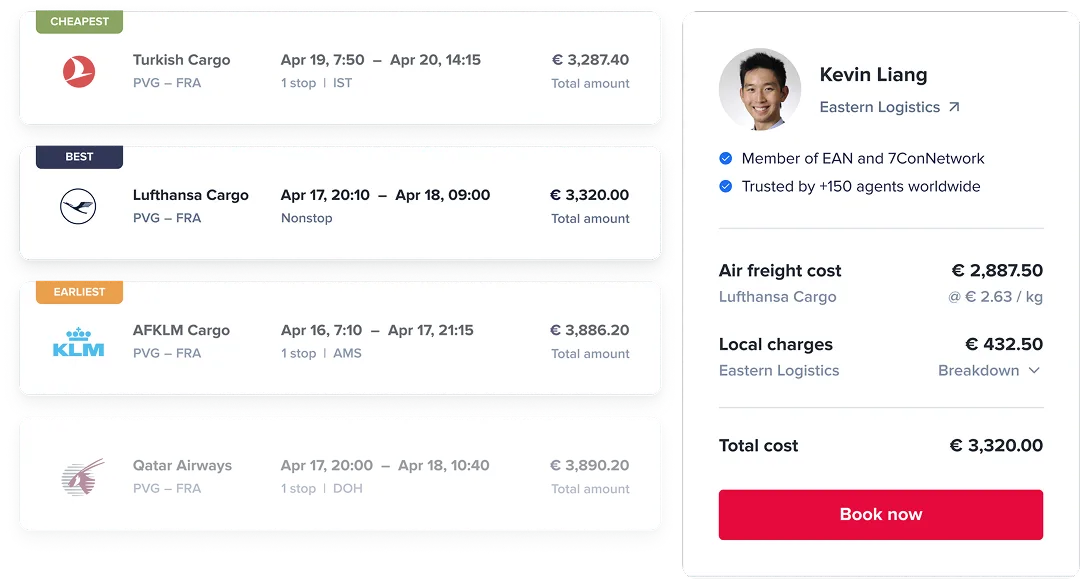Click the EARLIEST badge on AFKLM Cargo
1080x579 pixels.
point(79,291)
